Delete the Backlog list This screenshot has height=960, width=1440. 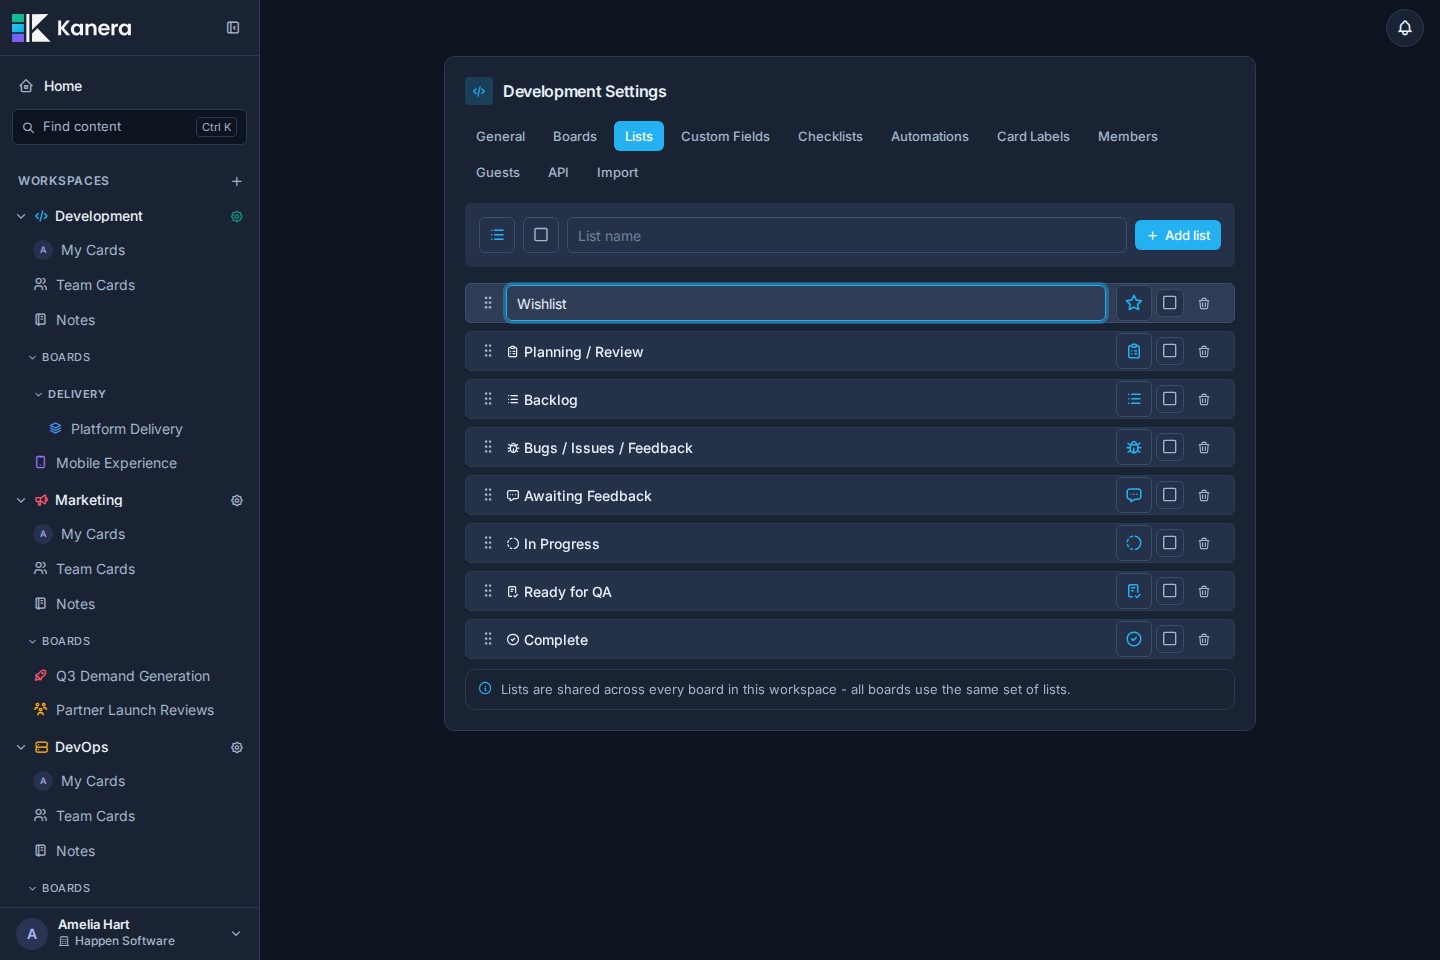pyautogui.click(x=1204, y=399)
